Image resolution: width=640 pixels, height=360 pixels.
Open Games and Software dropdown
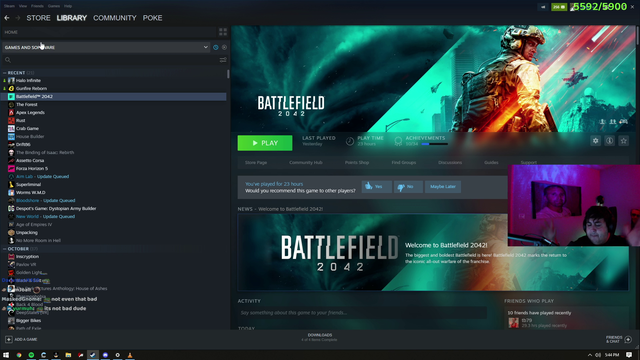(x=106, y=47)
